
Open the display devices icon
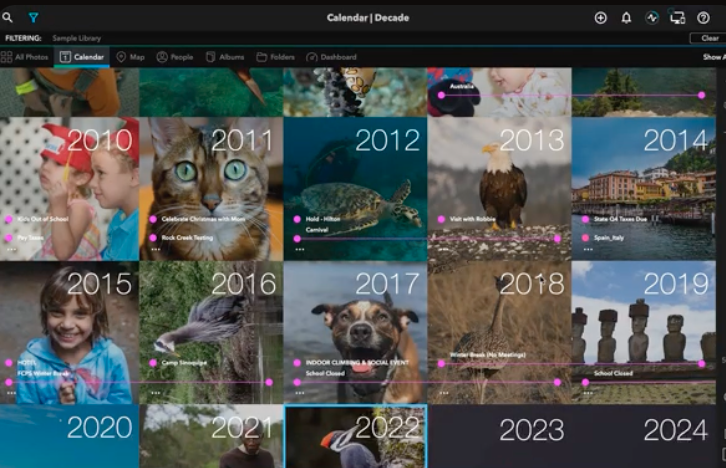pos(677,18)
